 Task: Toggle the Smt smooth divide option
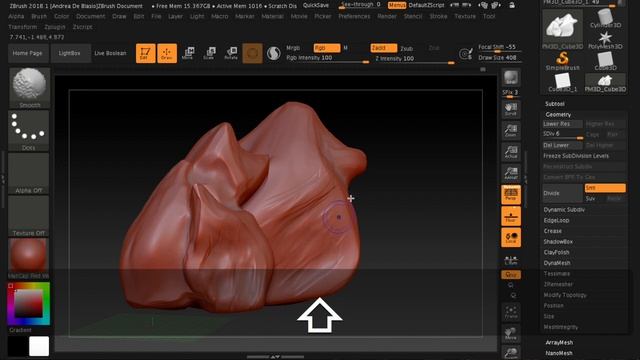point(605,188)
